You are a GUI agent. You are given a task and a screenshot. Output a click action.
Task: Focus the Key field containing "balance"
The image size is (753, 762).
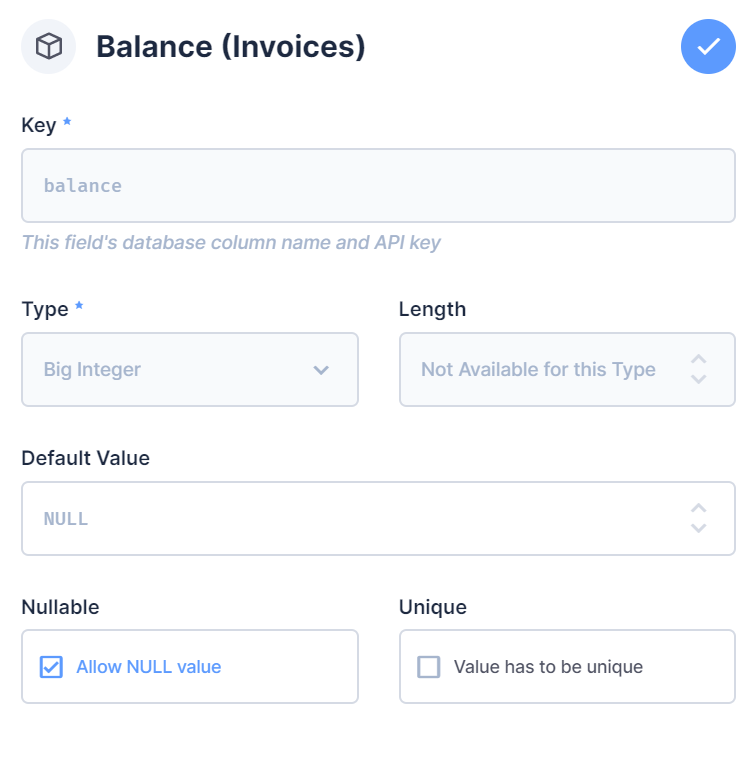[378, 186]
